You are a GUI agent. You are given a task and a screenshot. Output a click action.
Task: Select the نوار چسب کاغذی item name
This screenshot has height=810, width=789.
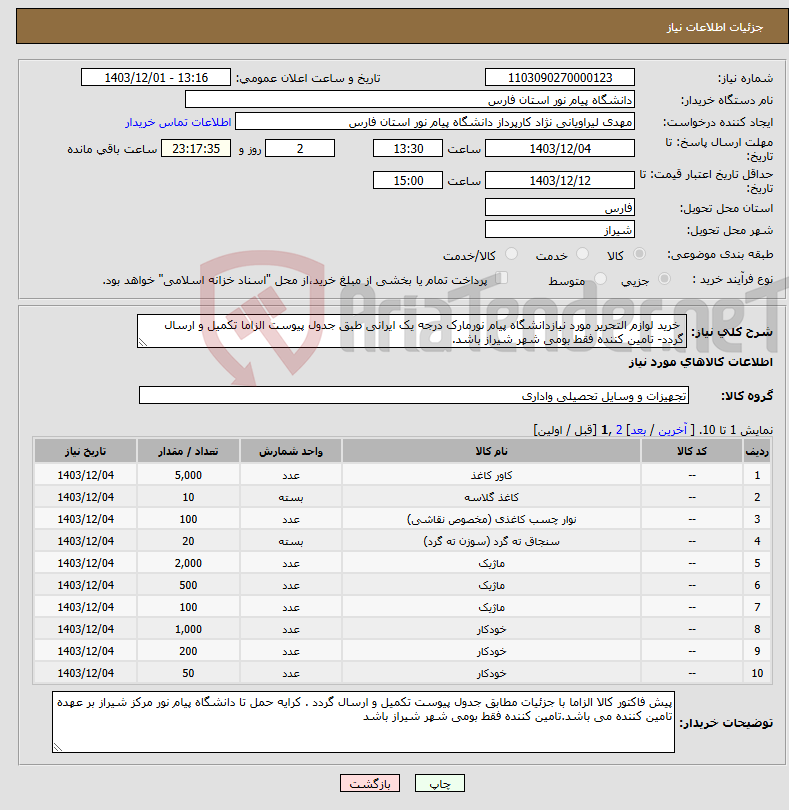coord(491,519)
